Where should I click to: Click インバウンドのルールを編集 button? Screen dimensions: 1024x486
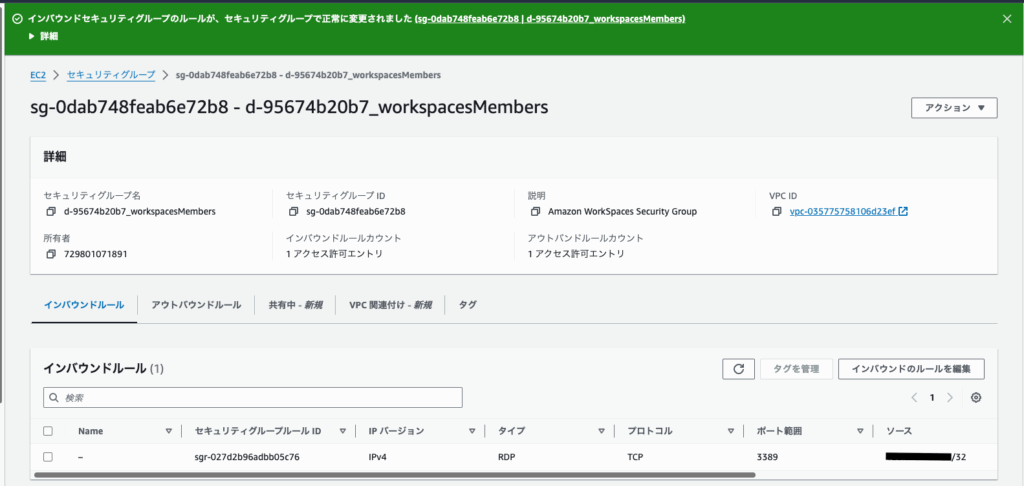(x=910, y=369)
